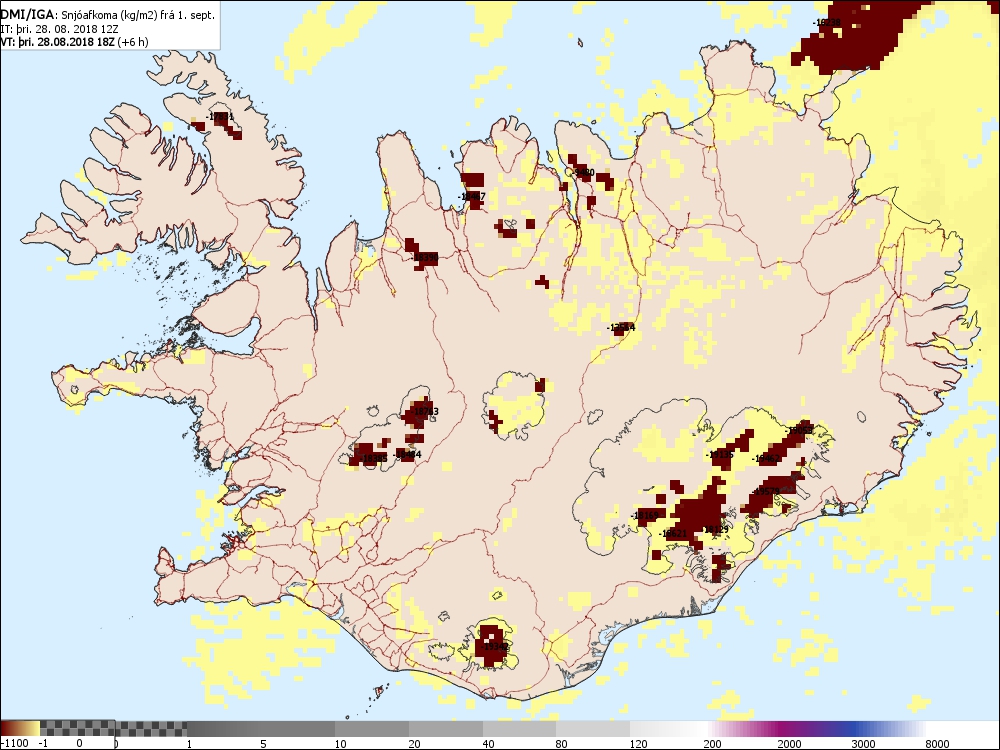Select the -19462 value label
1000x750 pixels.
click(x=766, y=459)
